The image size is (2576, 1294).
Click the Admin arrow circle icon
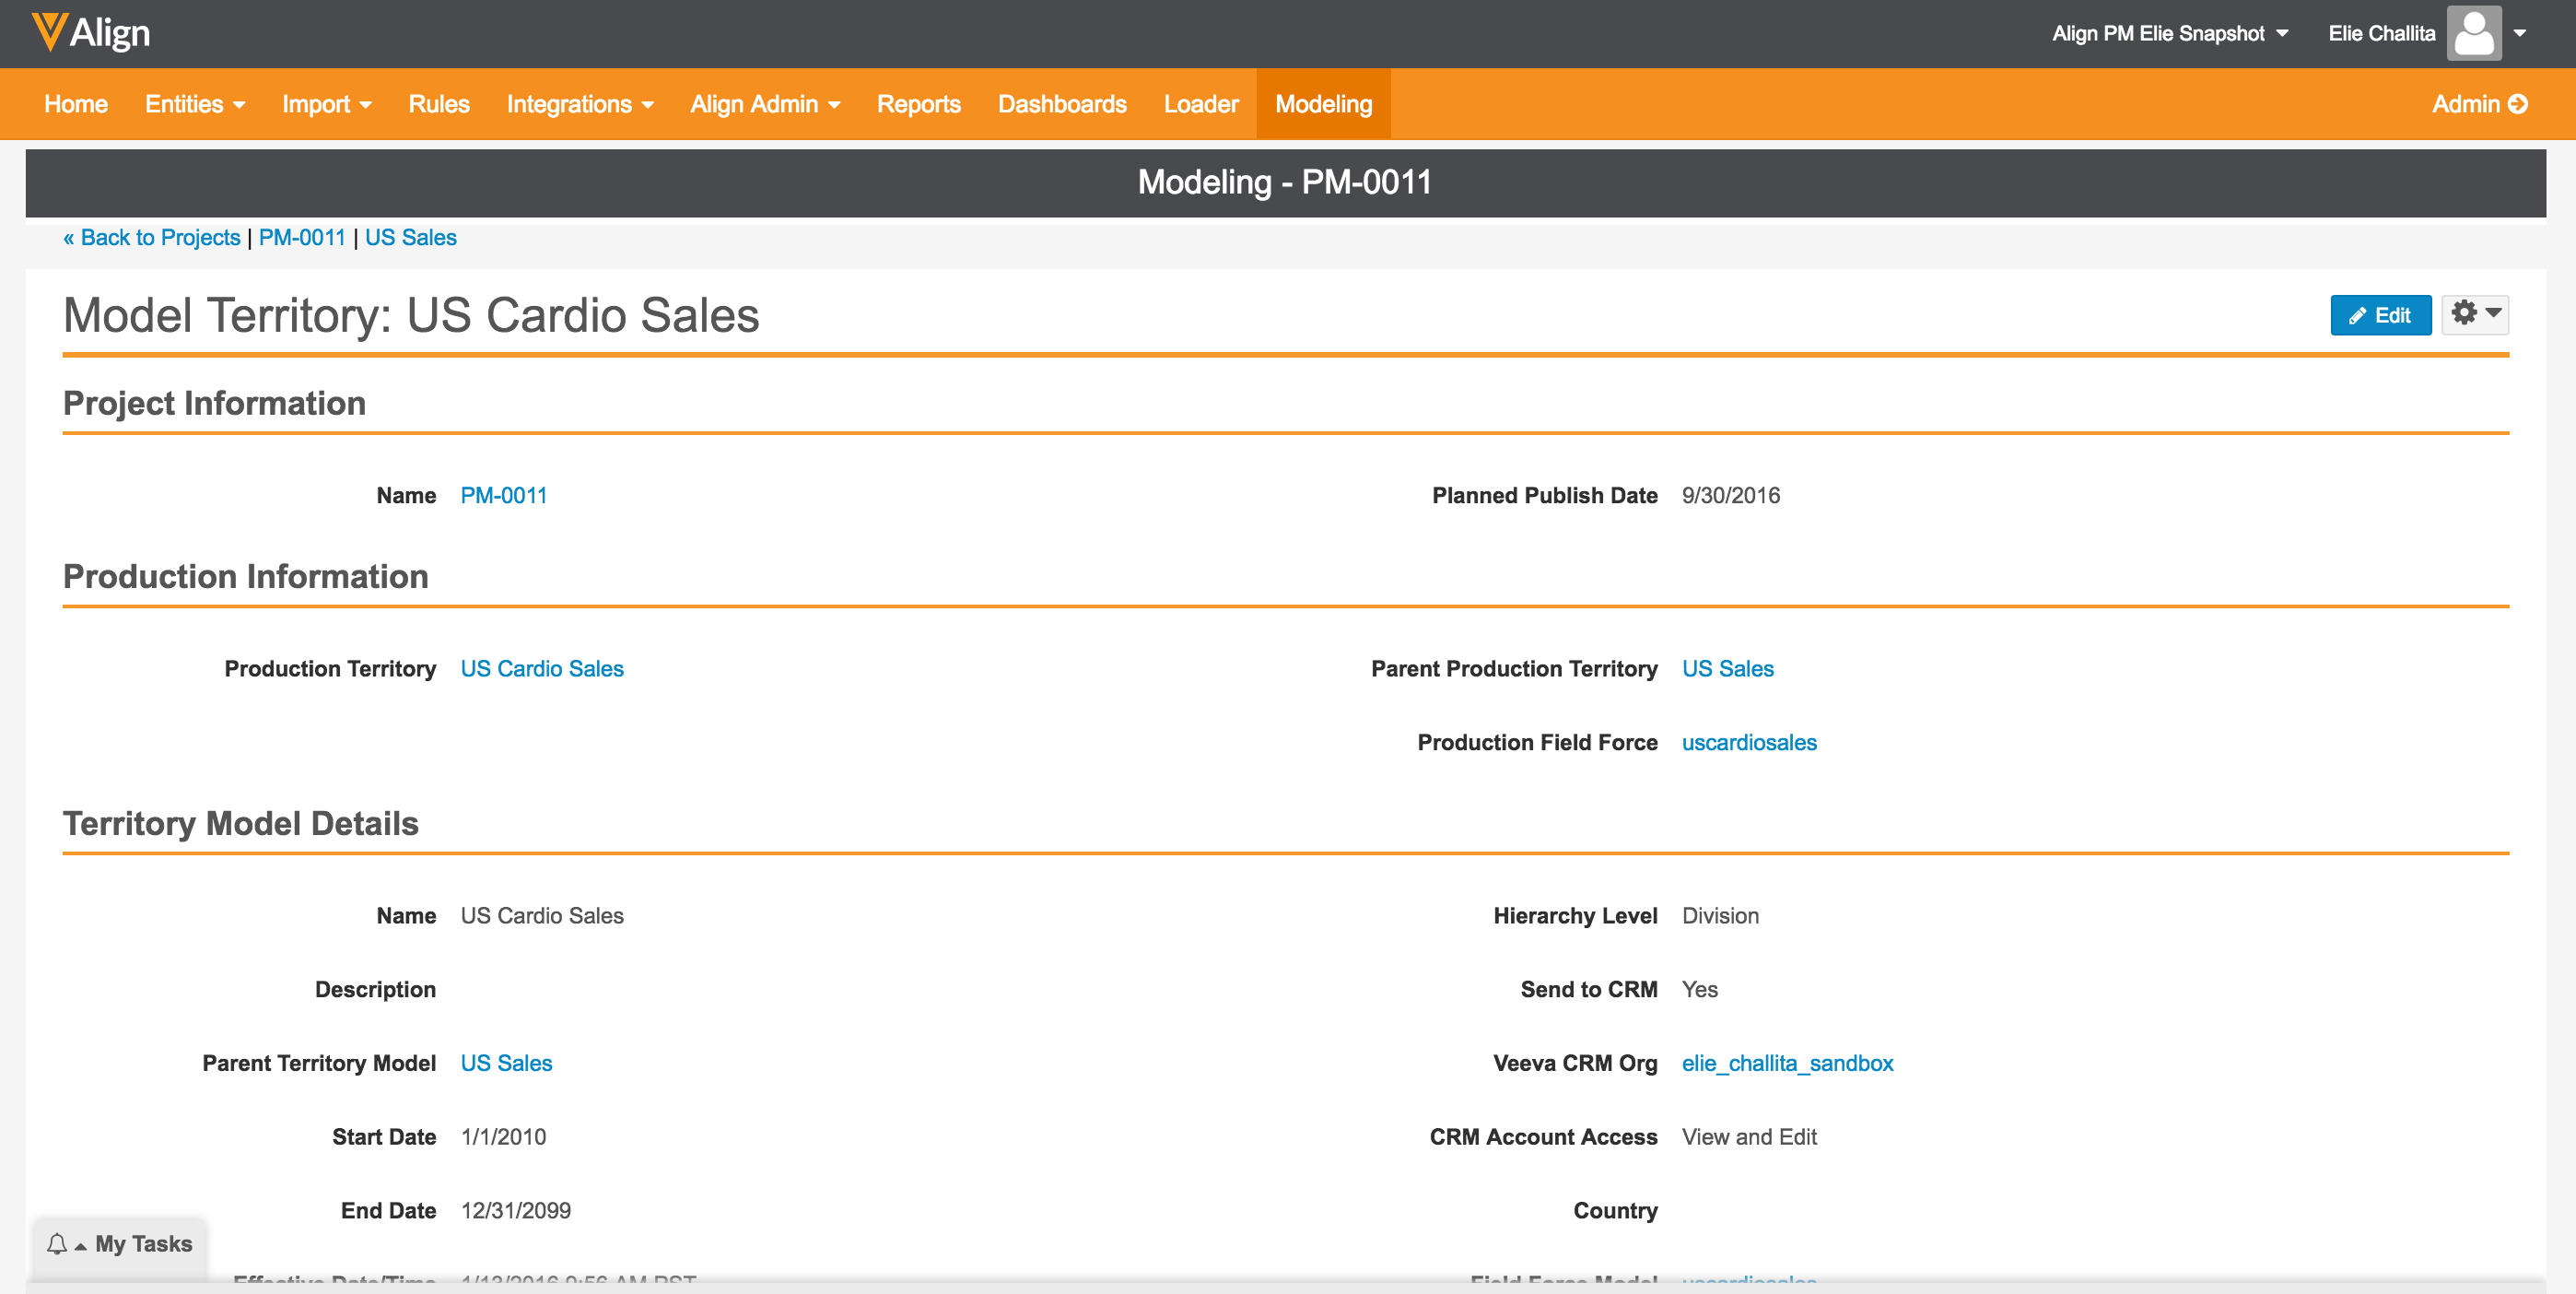point(2519,104)
